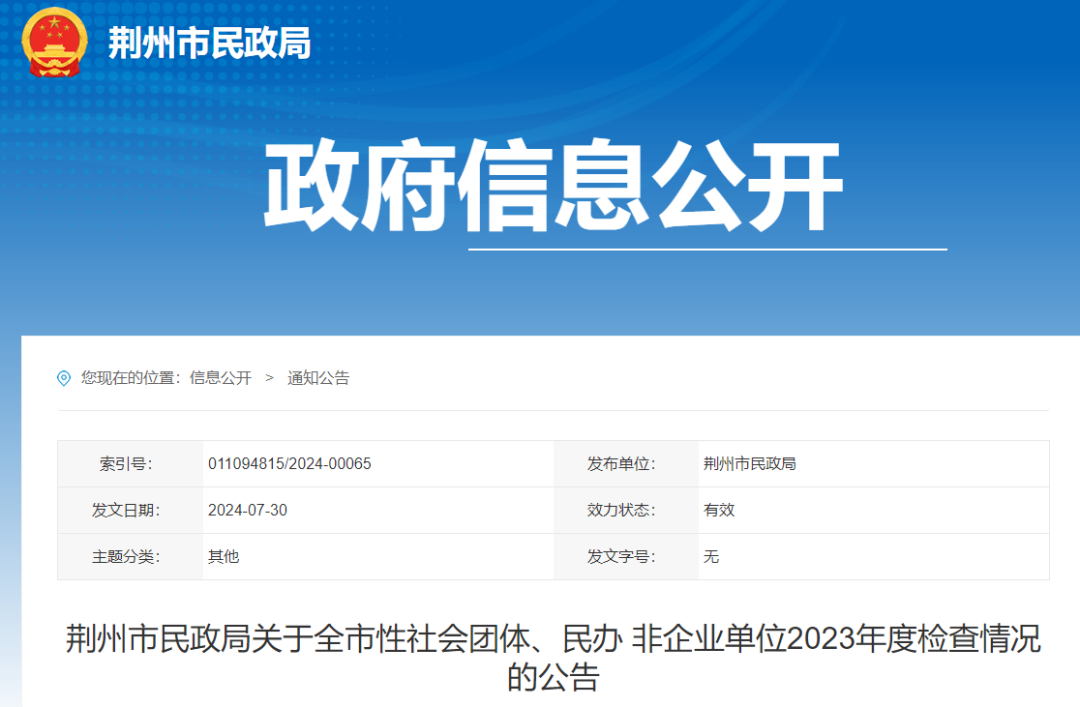
Task: Click the breadcrumb > separator arrow
Action: (269, 378)
